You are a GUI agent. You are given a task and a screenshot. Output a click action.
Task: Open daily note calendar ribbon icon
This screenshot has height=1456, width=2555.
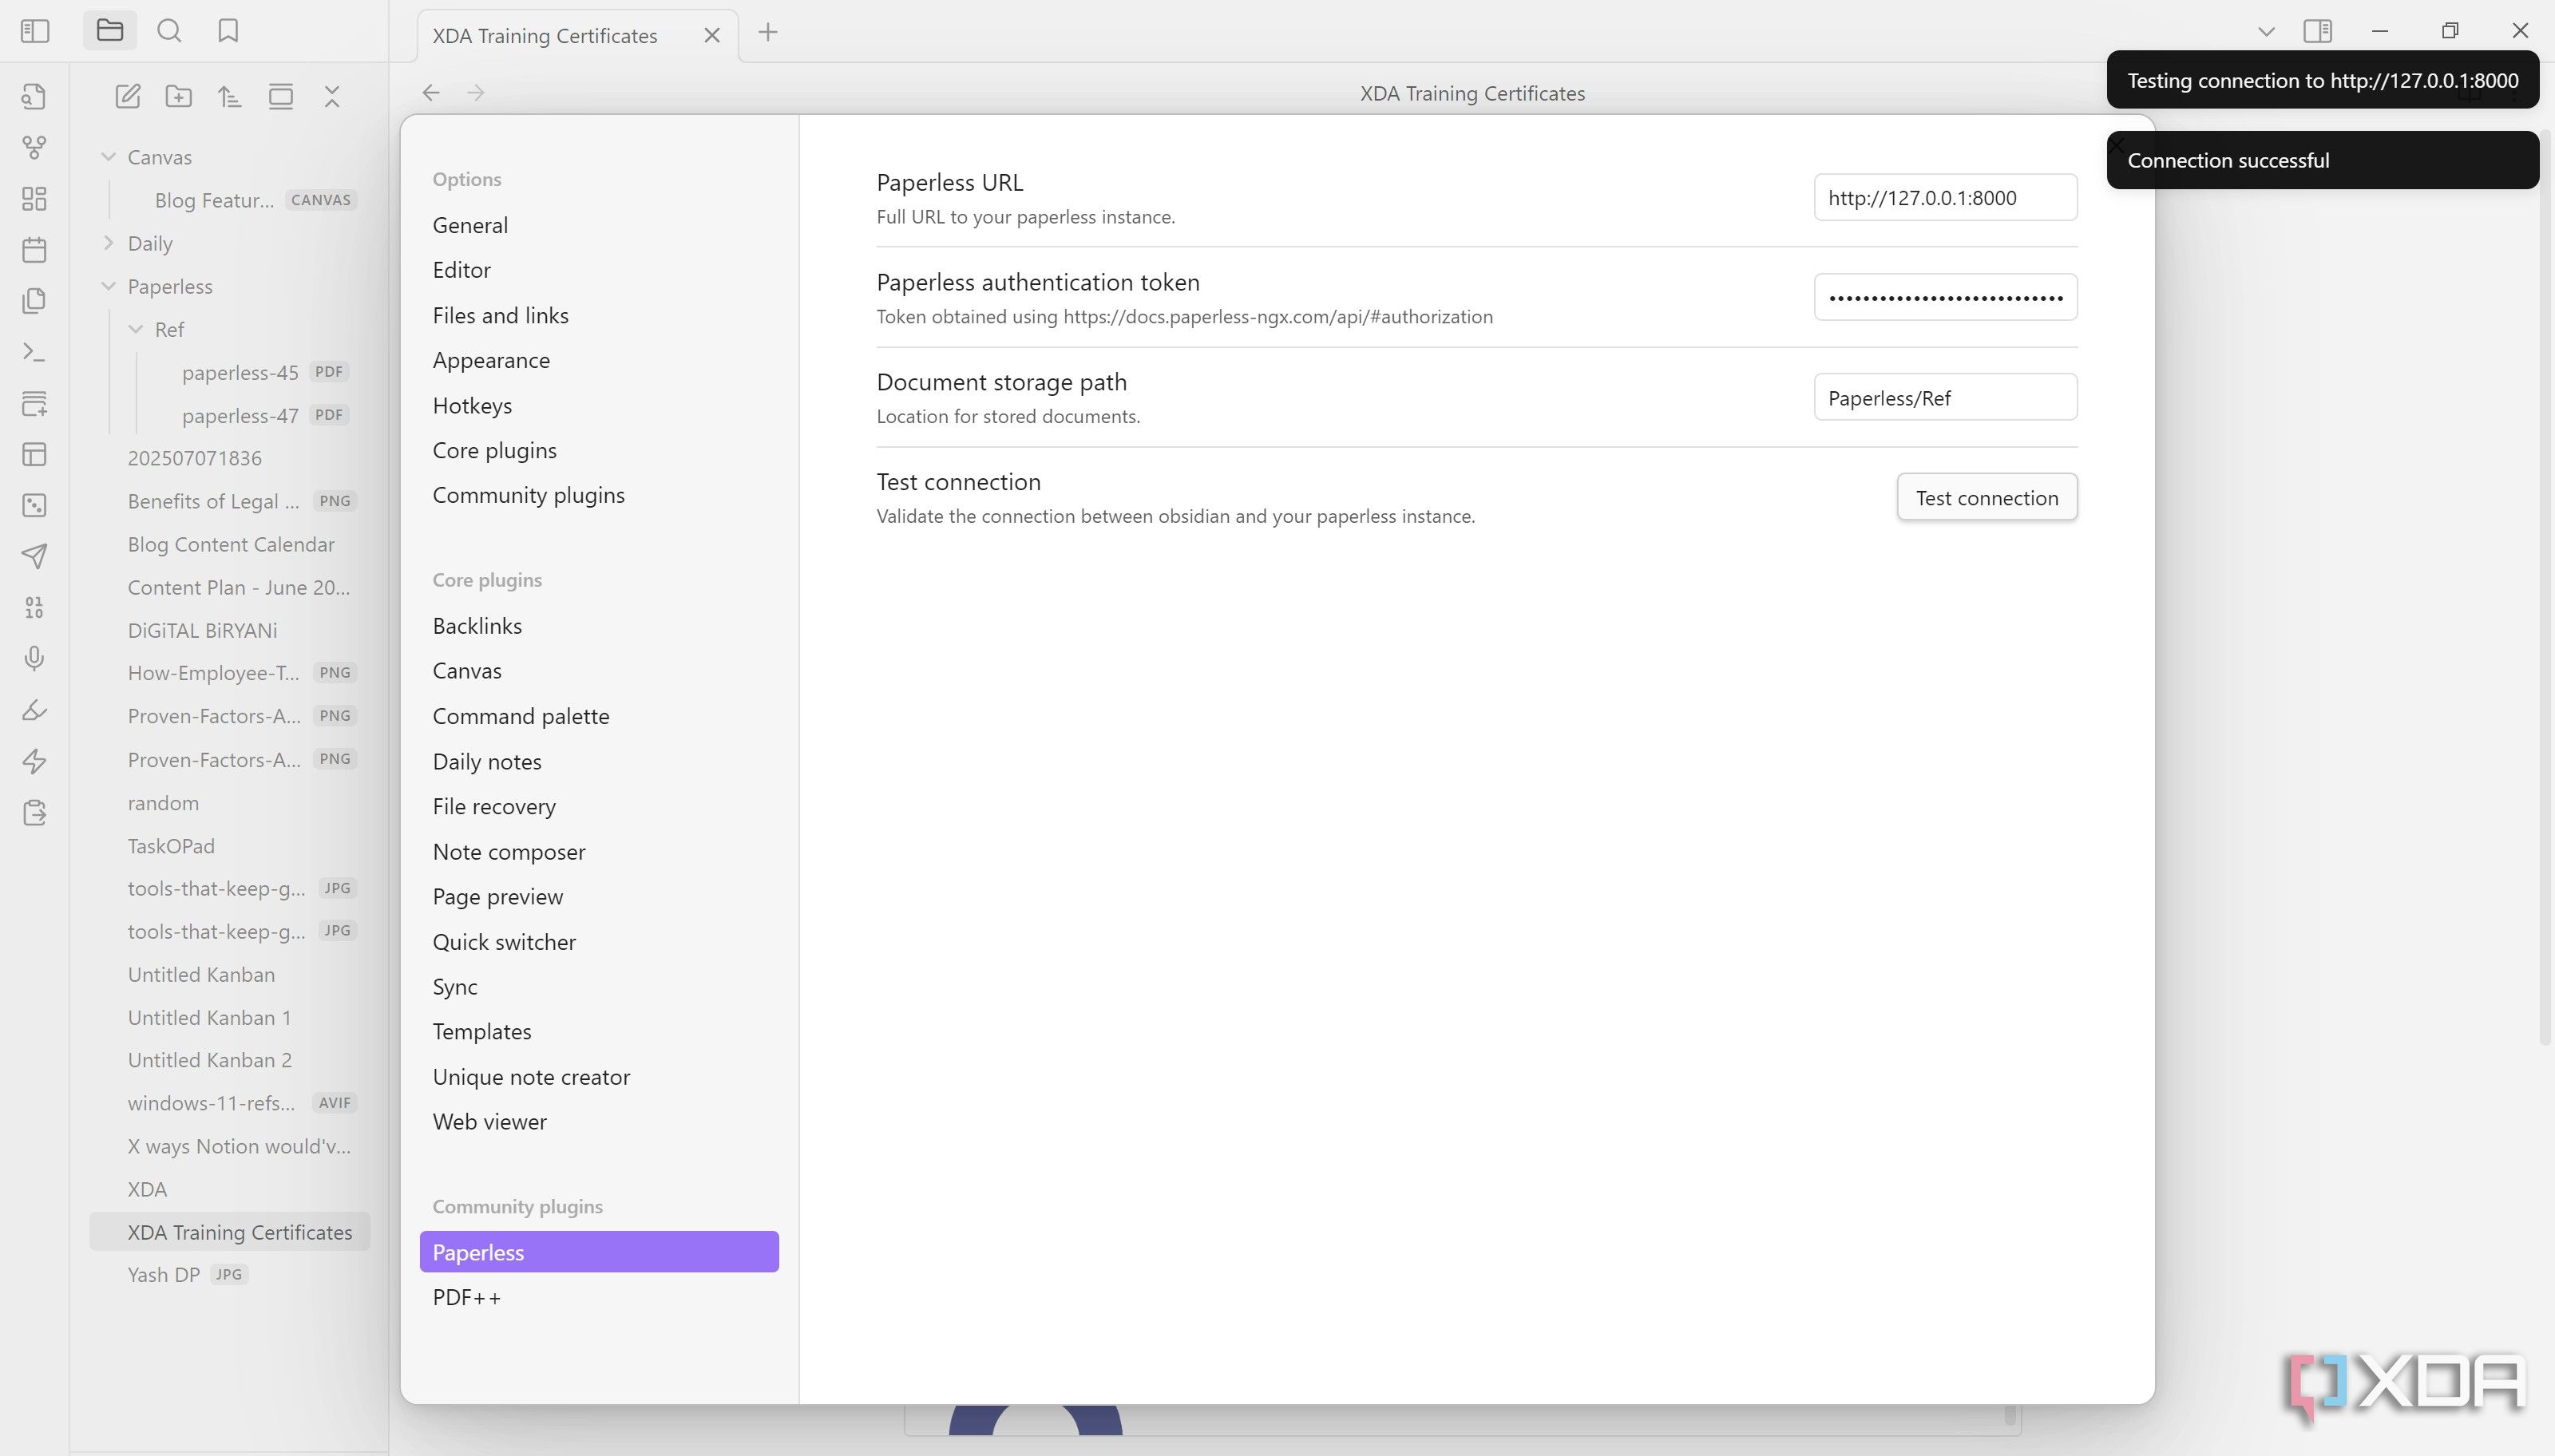pos(34,249)
